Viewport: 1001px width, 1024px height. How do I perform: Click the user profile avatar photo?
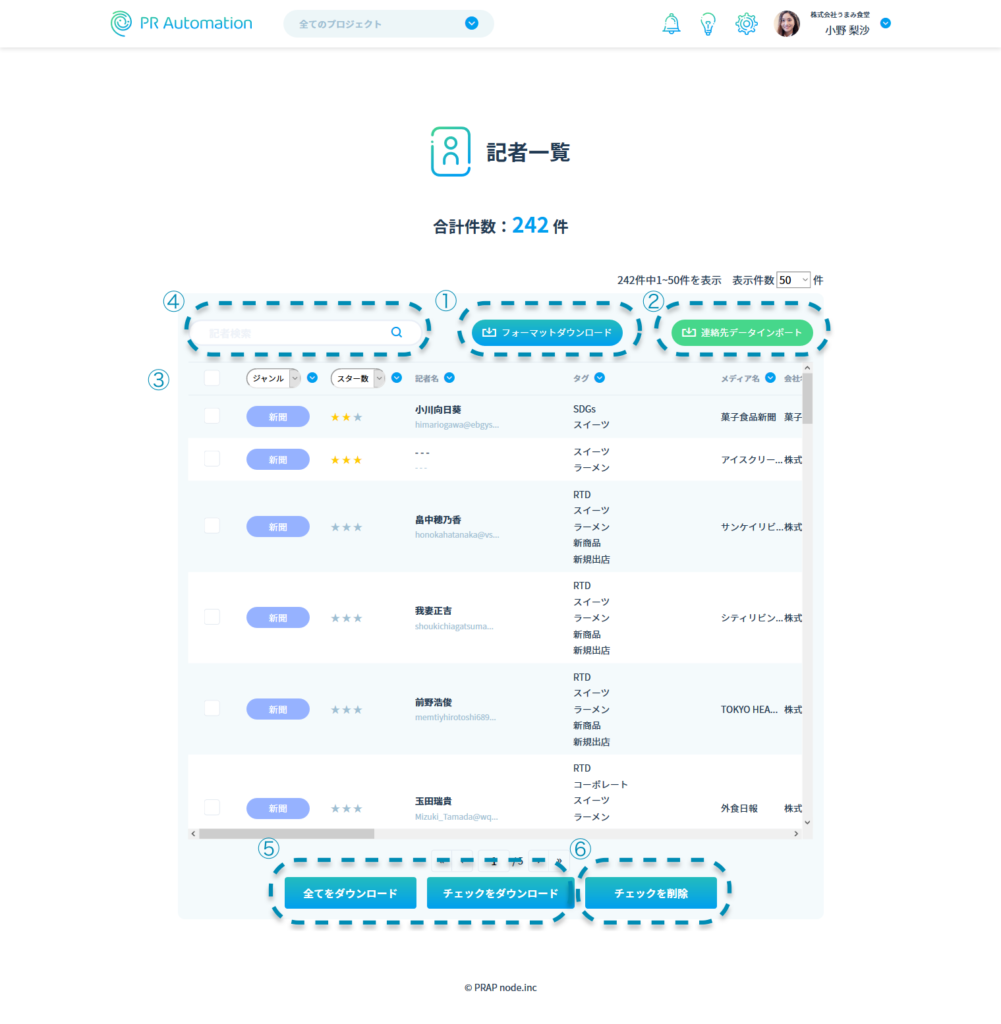pos(787,24)
